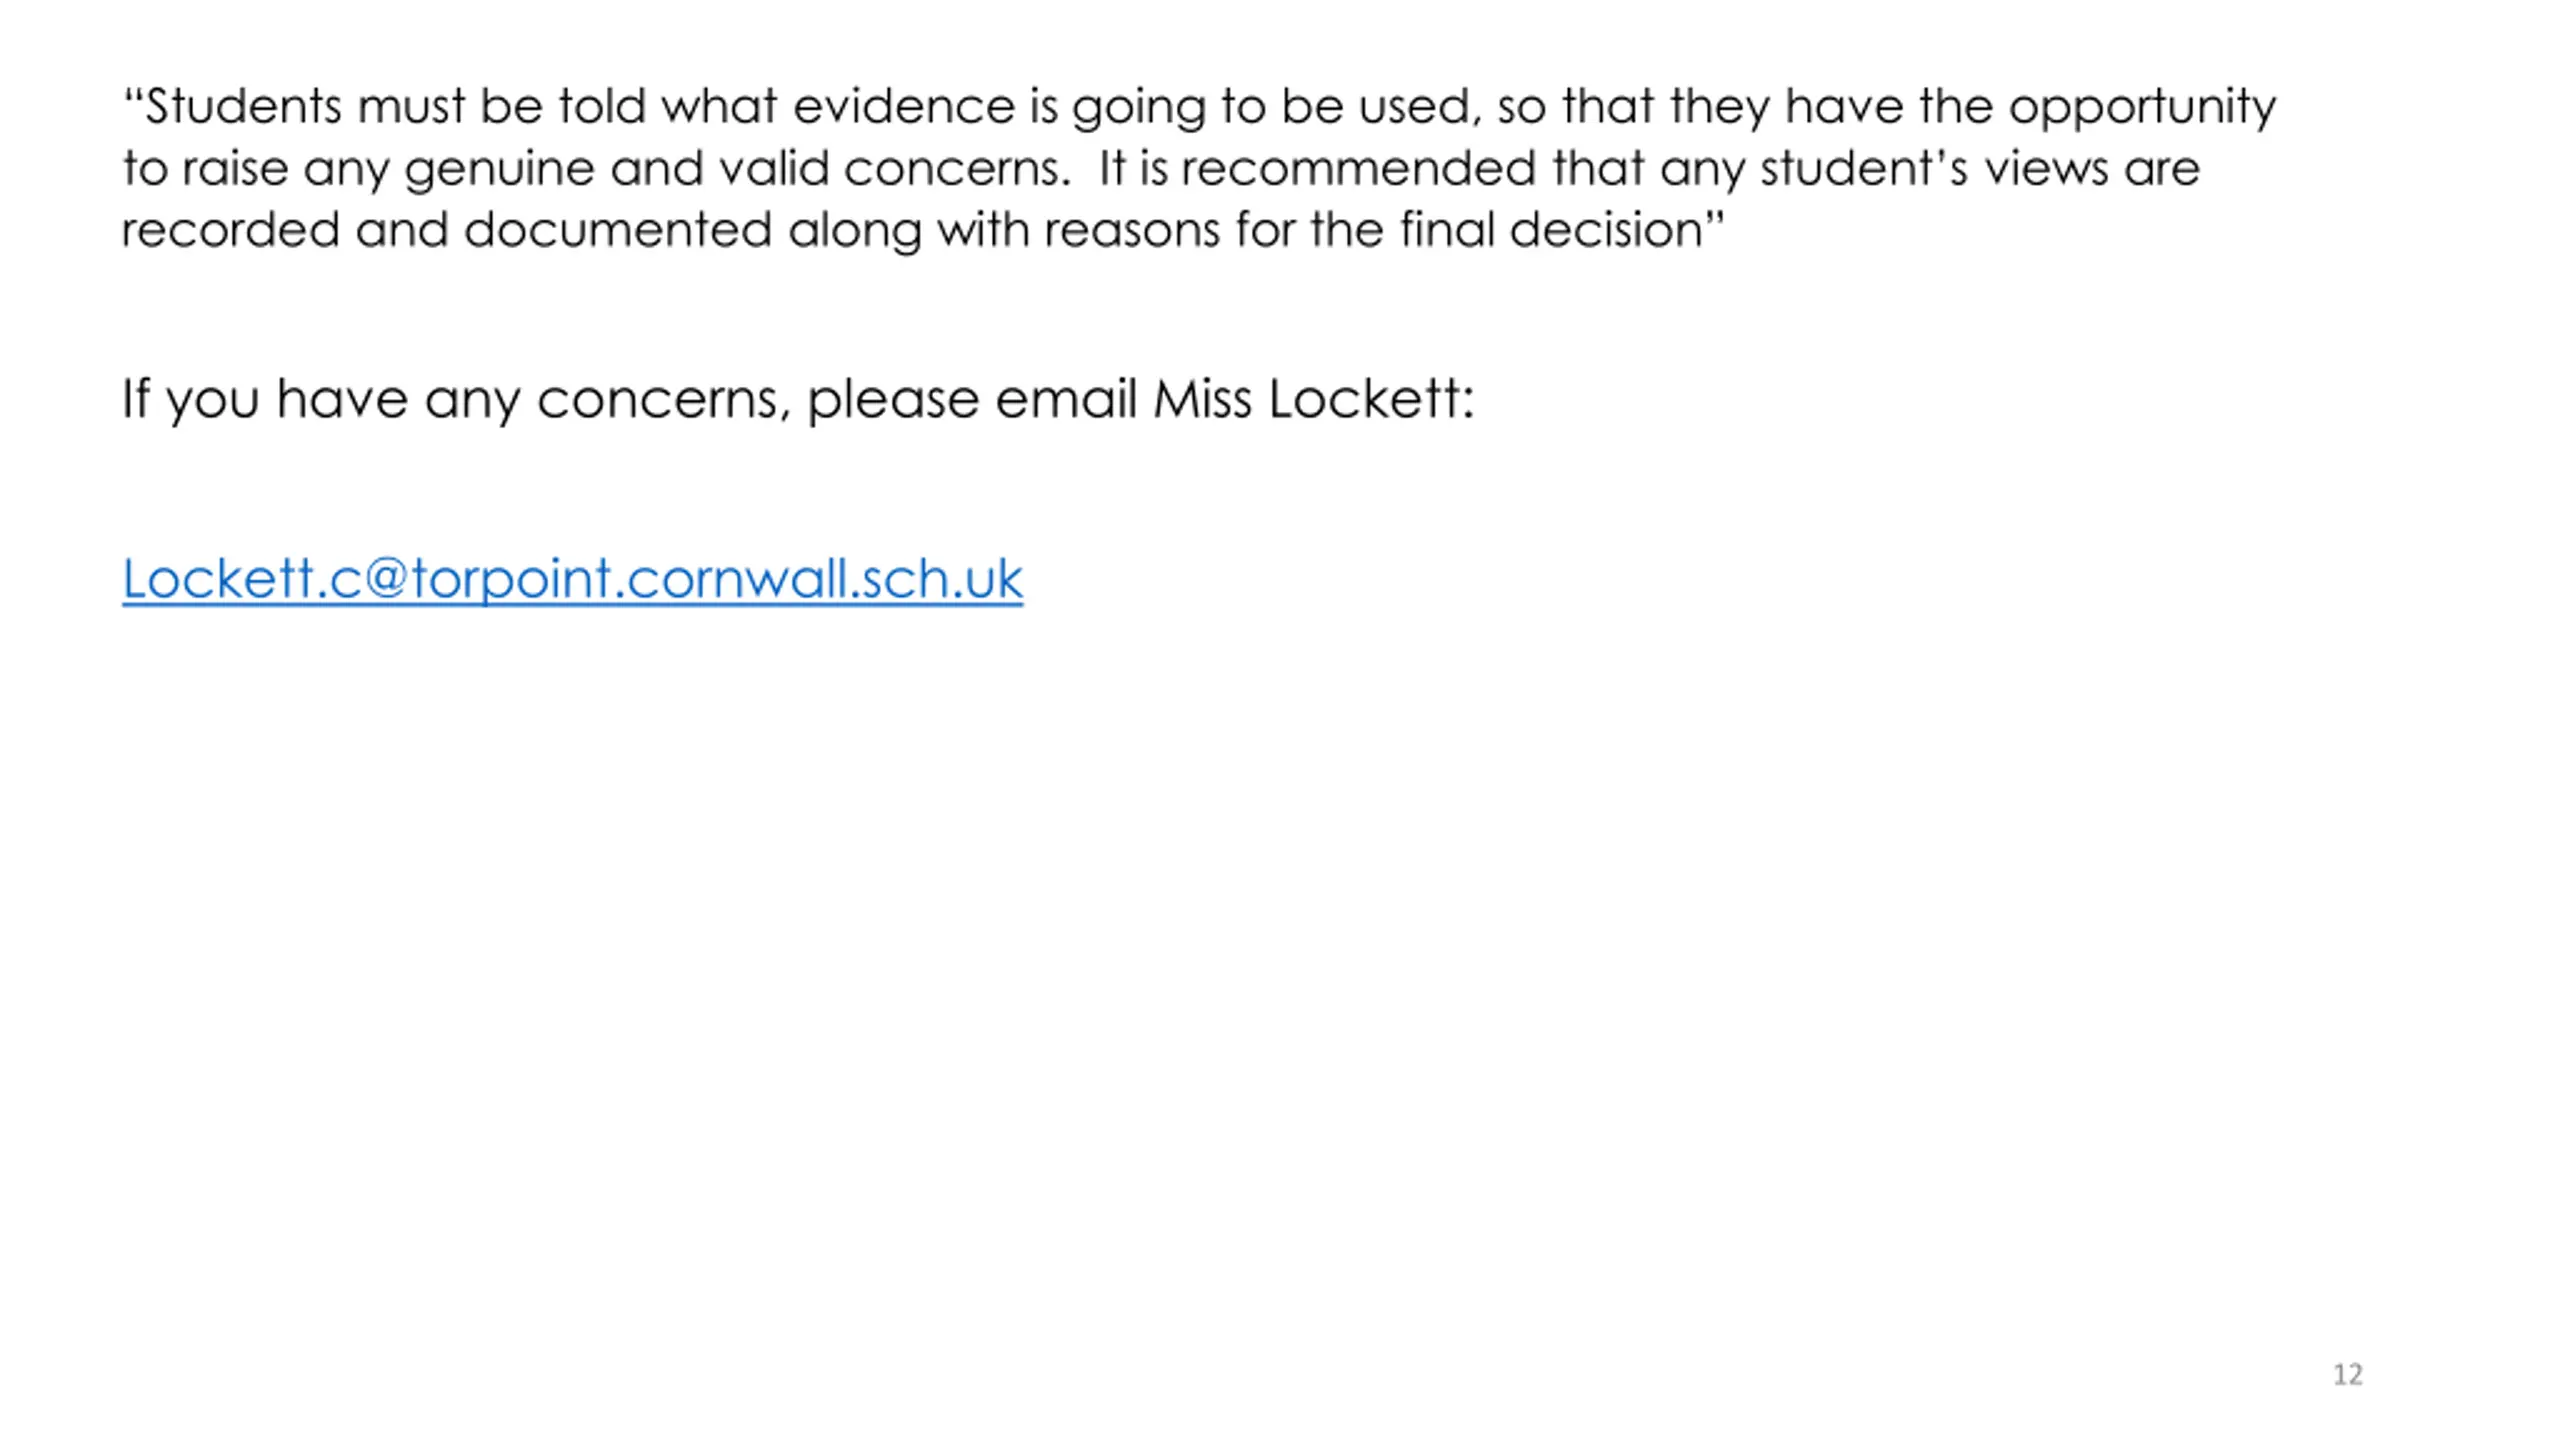
Task: Click the word "evidence" in first line
Action: click(x=903, y=106)
